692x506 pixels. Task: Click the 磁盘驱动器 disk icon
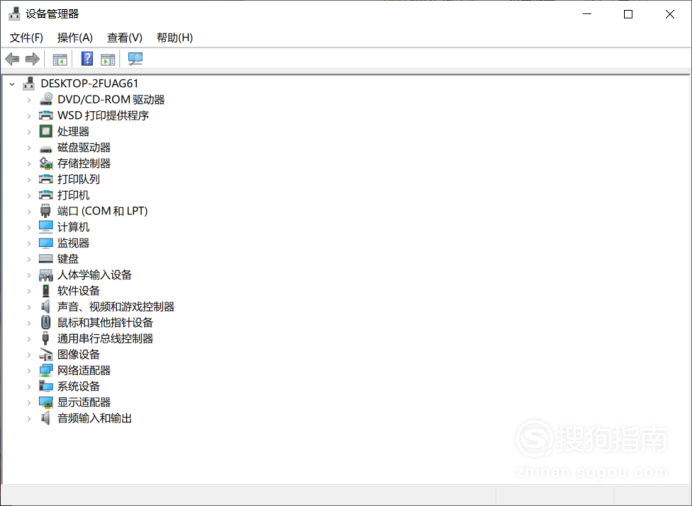pos(46,148)
